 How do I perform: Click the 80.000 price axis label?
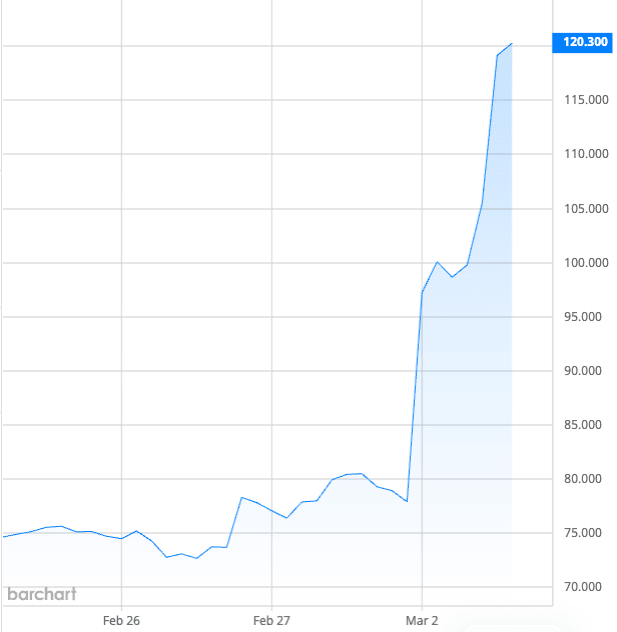pyautogui.click(x=584, y=479)
